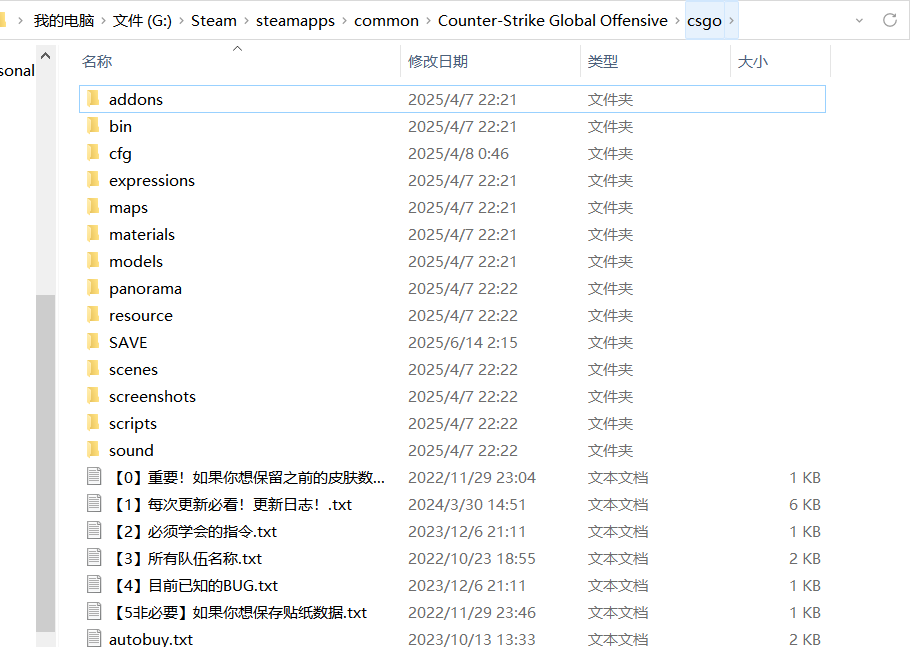This screenshot has width=916, height=647.
Task: Click the date 2025/6/14 2:15
Action: (463, 342)
